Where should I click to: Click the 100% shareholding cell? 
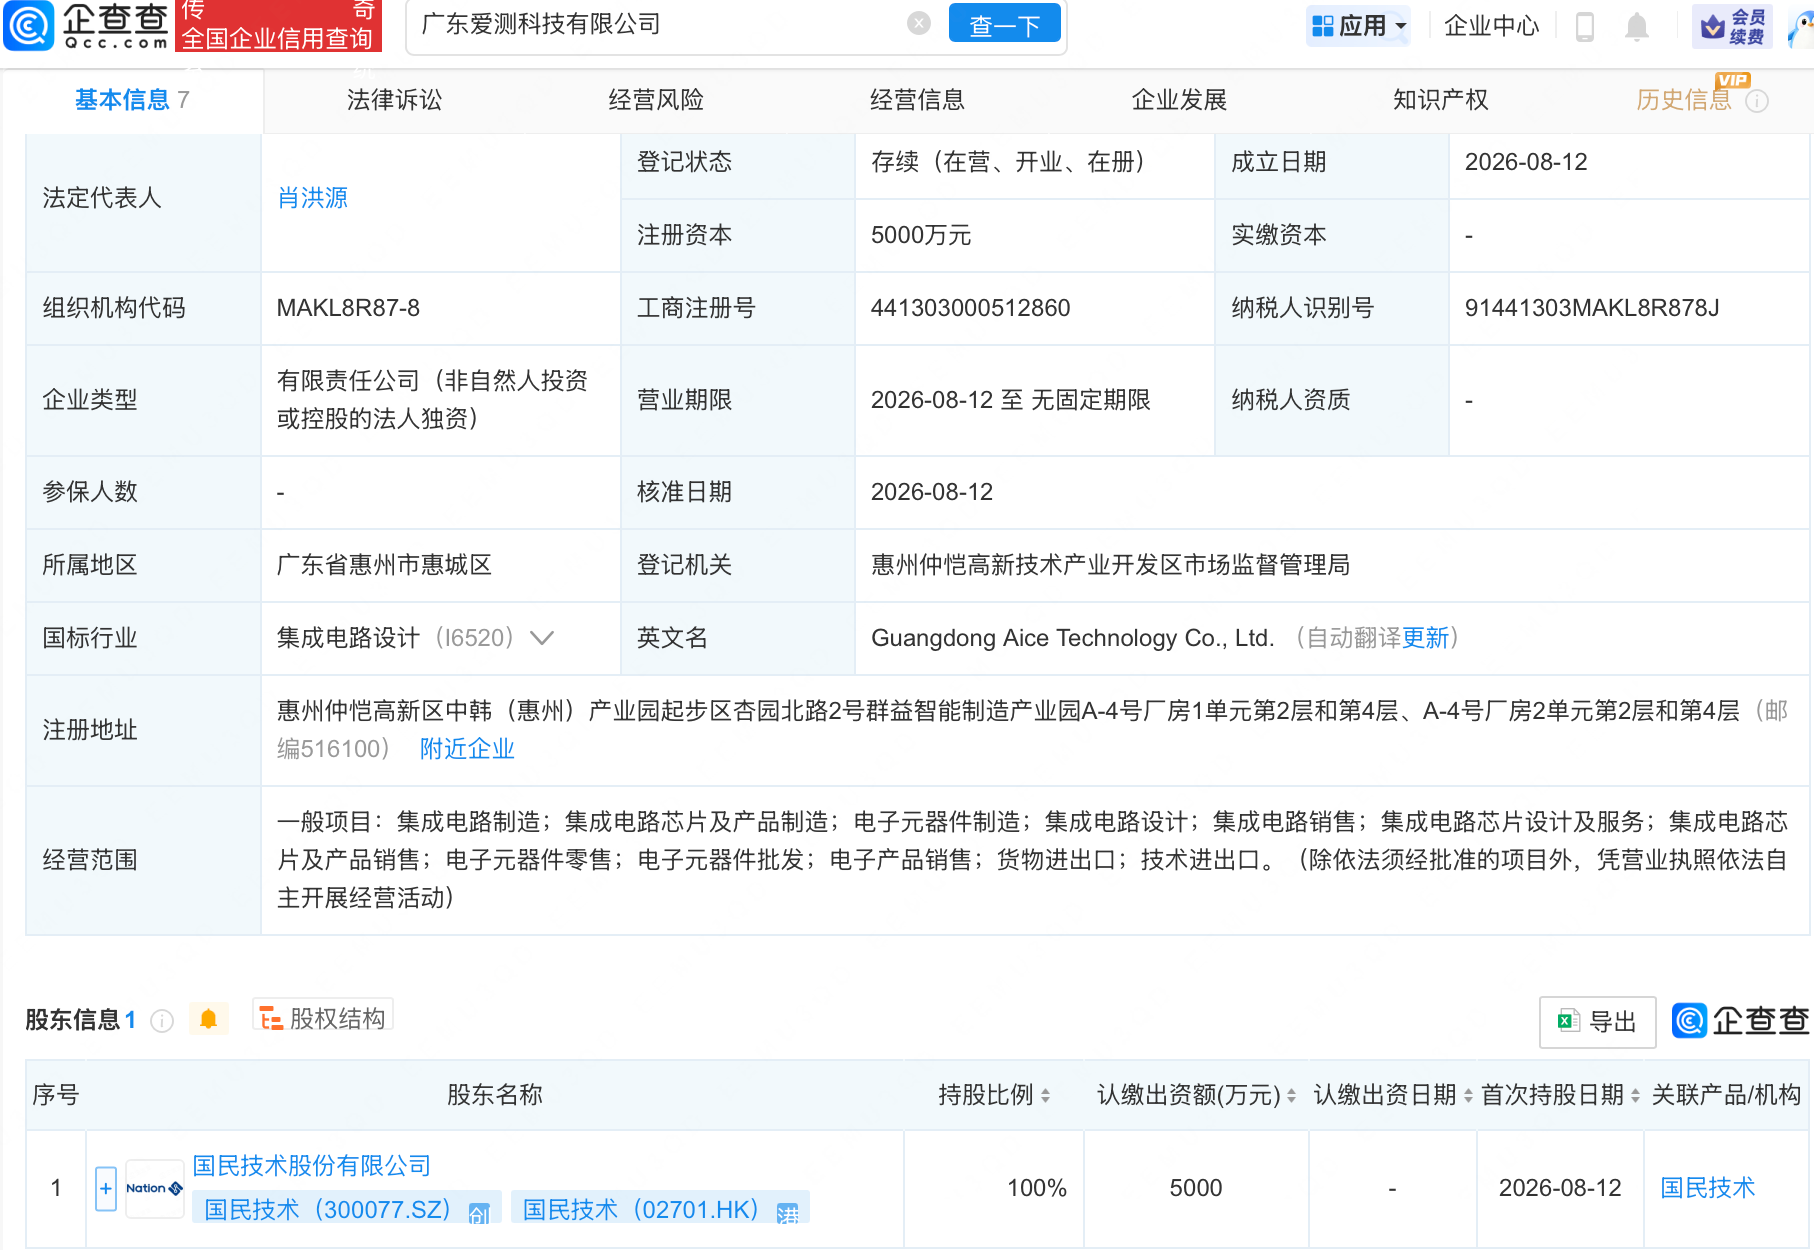coord(1037,1188)
